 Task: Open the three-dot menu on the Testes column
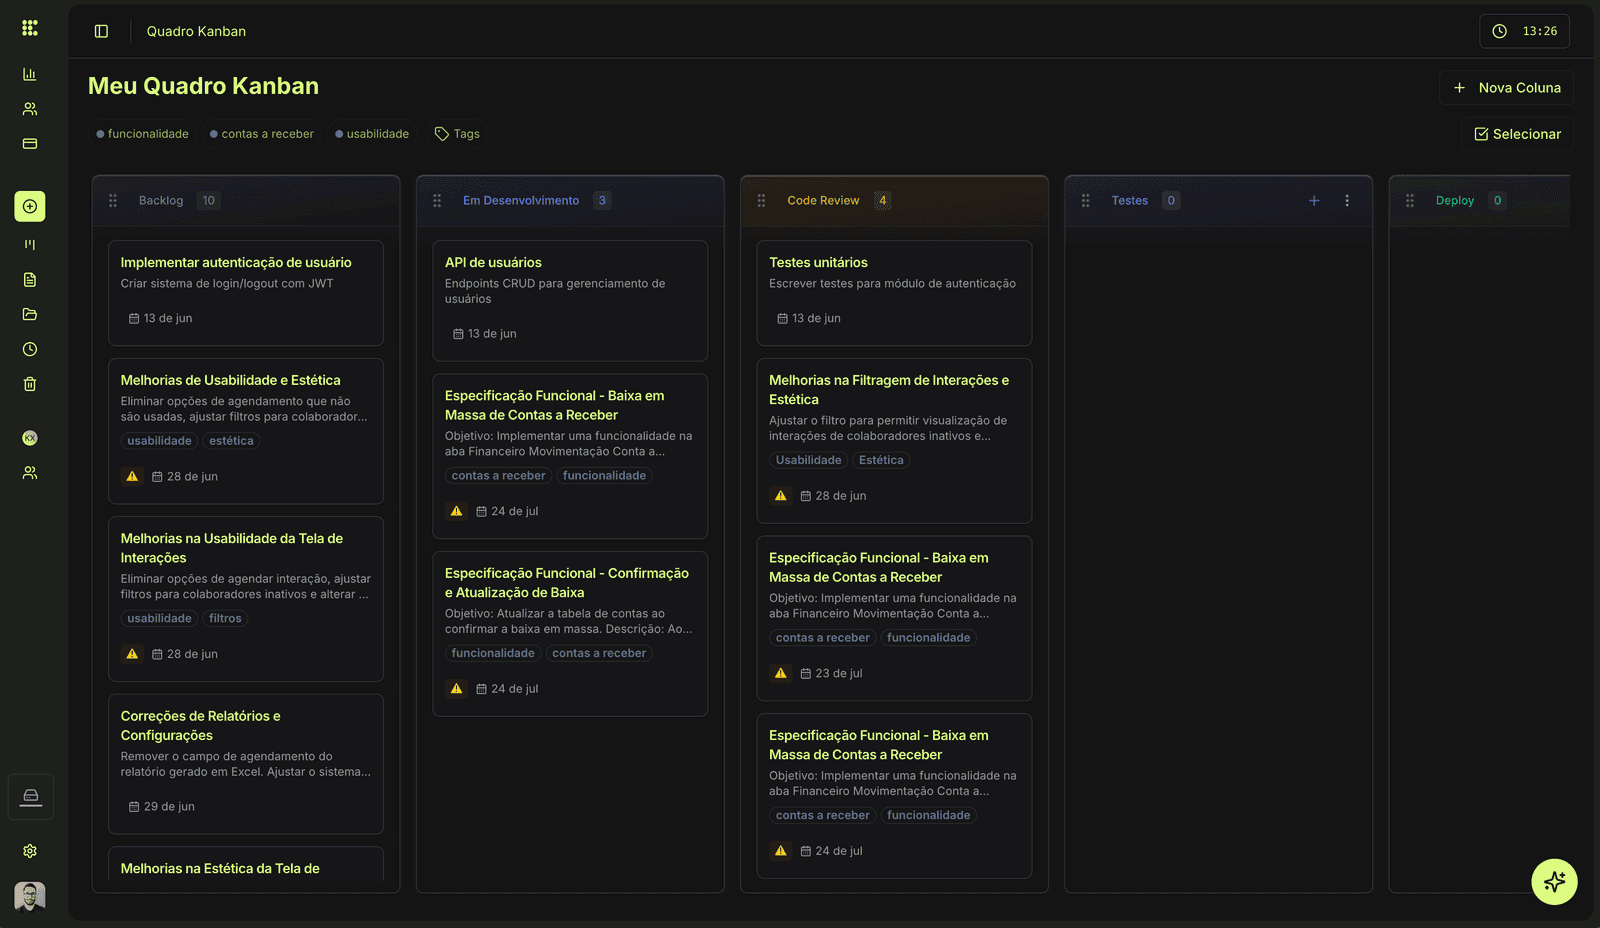pyautogui.click(x=1348, y=200)
